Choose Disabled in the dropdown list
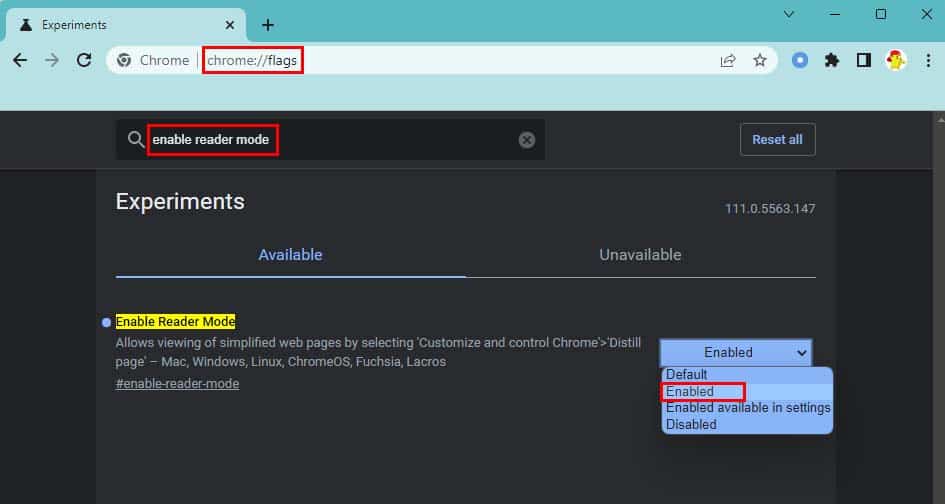This screenshot has height=504, width=945. (747, 424)
